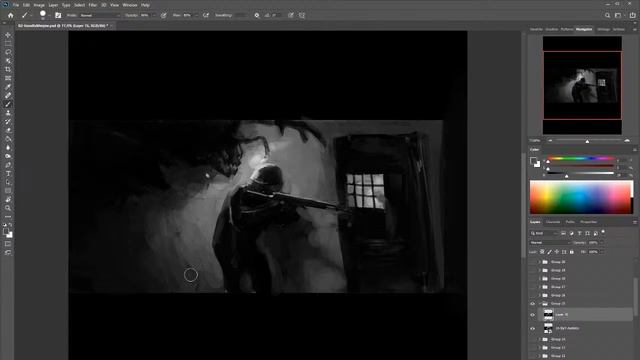Toggle airbrush build-up in options bar
This screenshot has height=360, width=640.
pos(206,16)
